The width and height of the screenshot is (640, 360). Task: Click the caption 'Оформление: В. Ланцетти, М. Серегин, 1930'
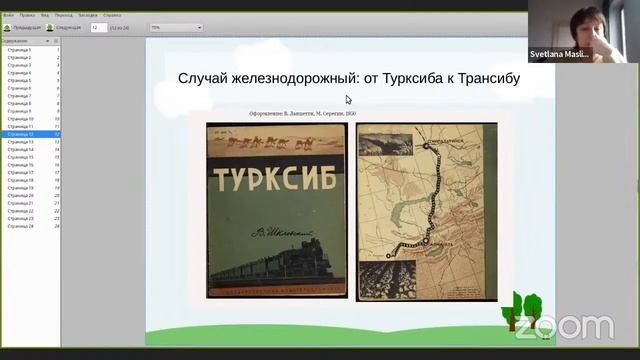(x=302, y=113)
